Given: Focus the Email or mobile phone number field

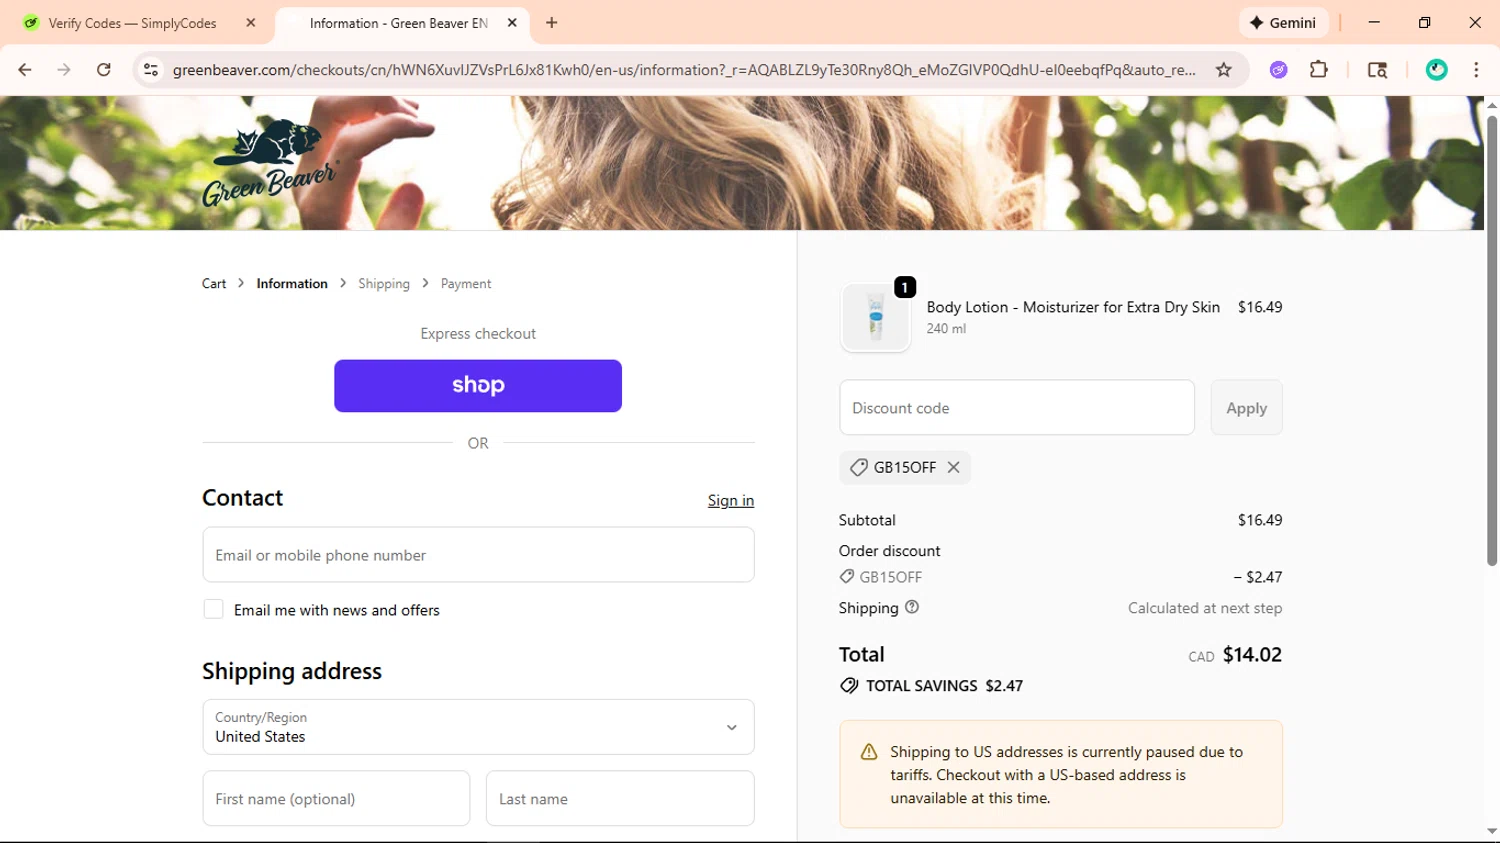Looking at the screenshot, I should pyautogui.click(x=478, y=555).
